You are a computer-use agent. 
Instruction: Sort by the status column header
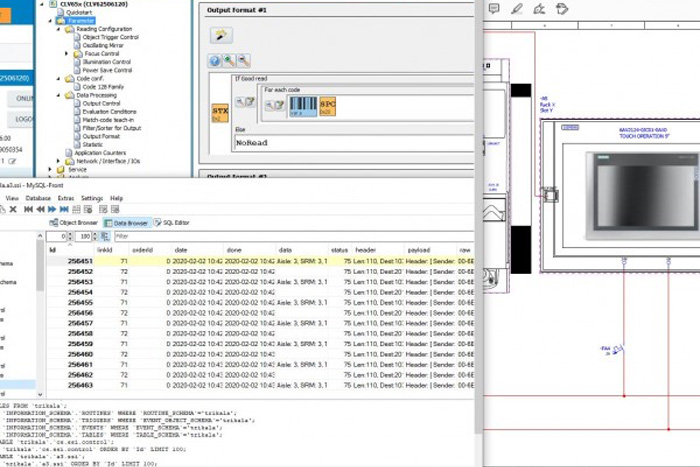(x=339, y=250)
